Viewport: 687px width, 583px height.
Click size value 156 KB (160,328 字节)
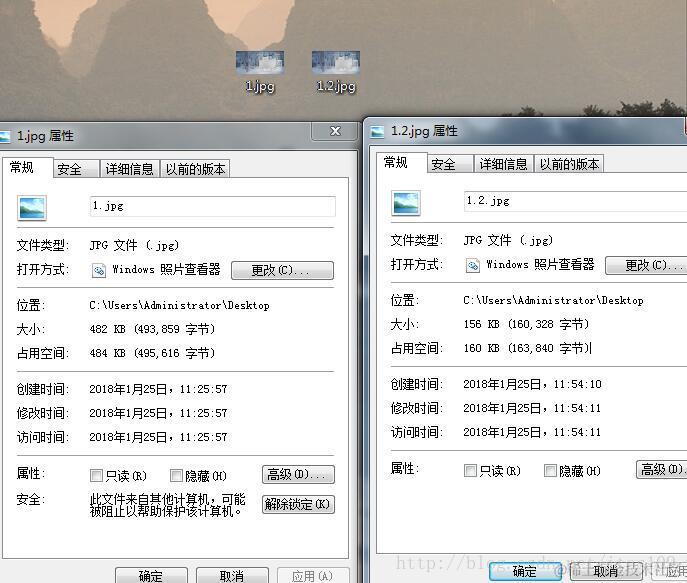526,325
